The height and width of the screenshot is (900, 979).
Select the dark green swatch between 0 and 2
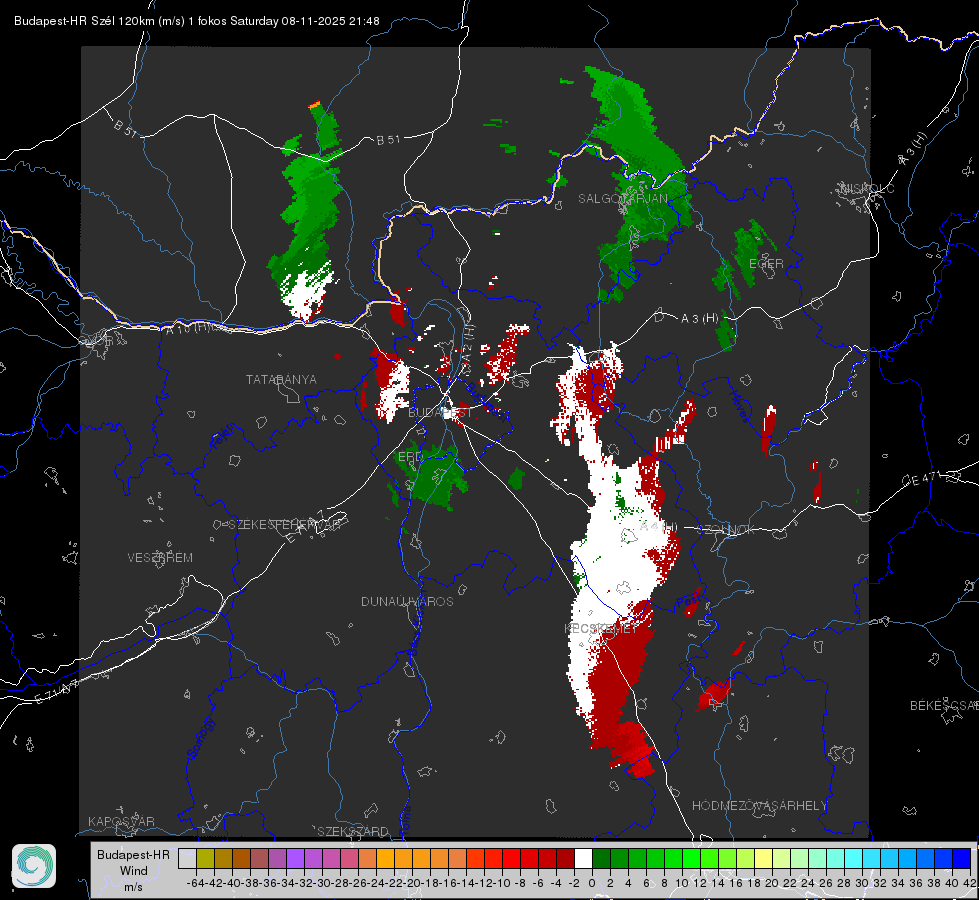tap(601, 859)
